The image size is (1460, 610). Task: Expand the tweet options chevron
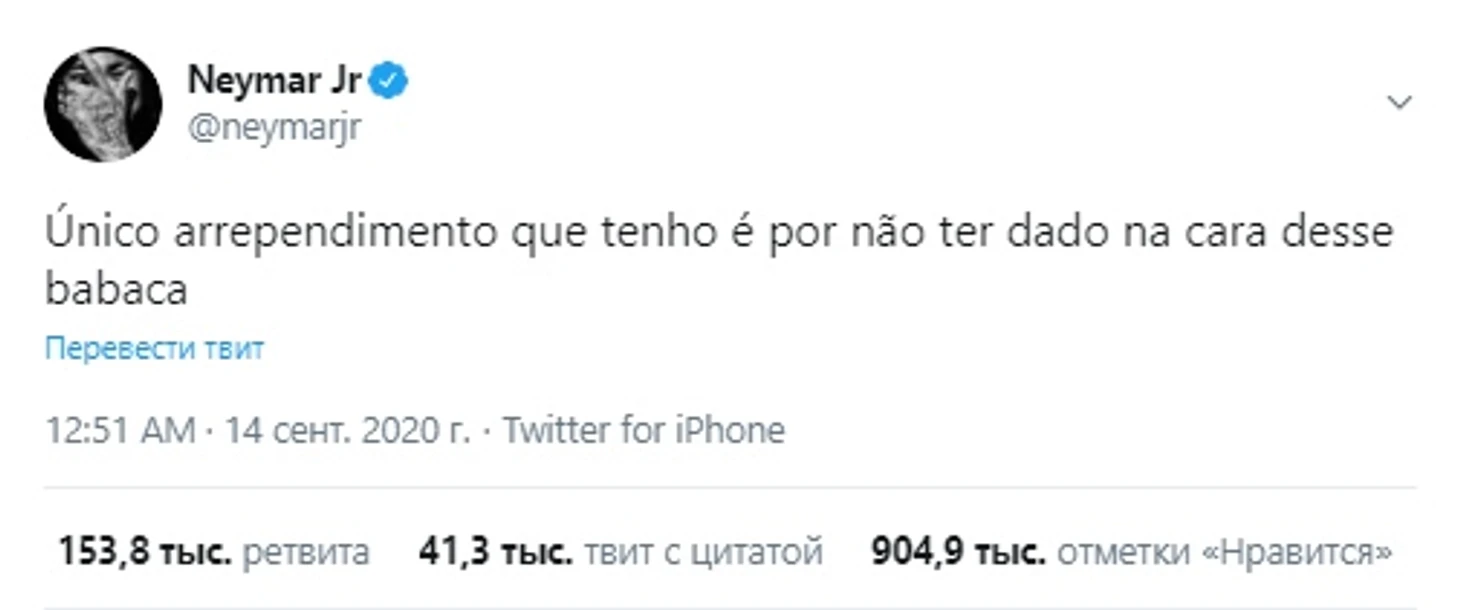(1400, 102)
